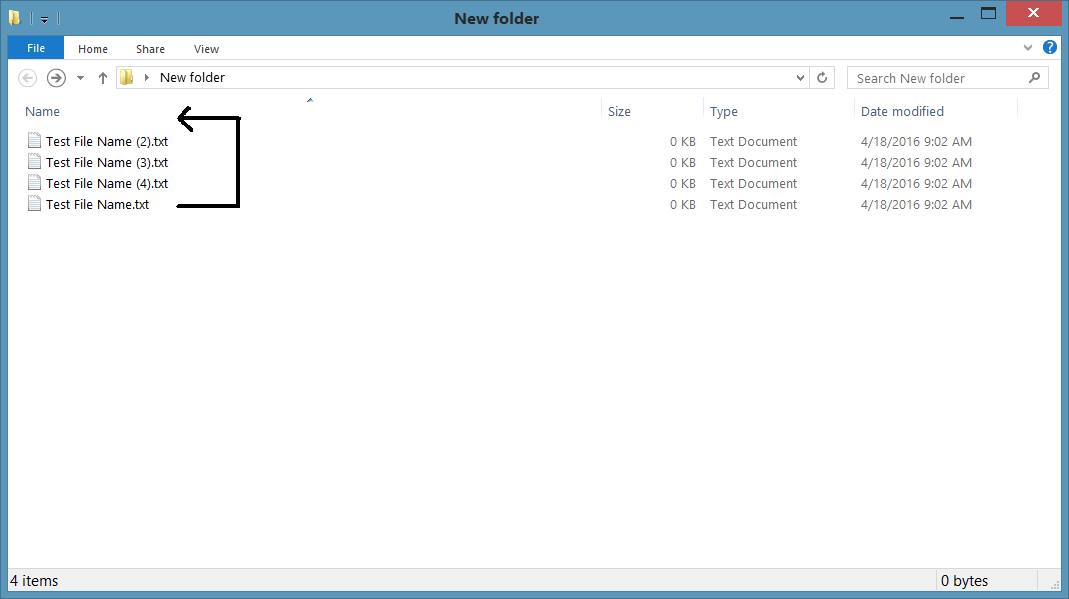
Task: Click the Back navigation arrow
Action: [27, 77]
